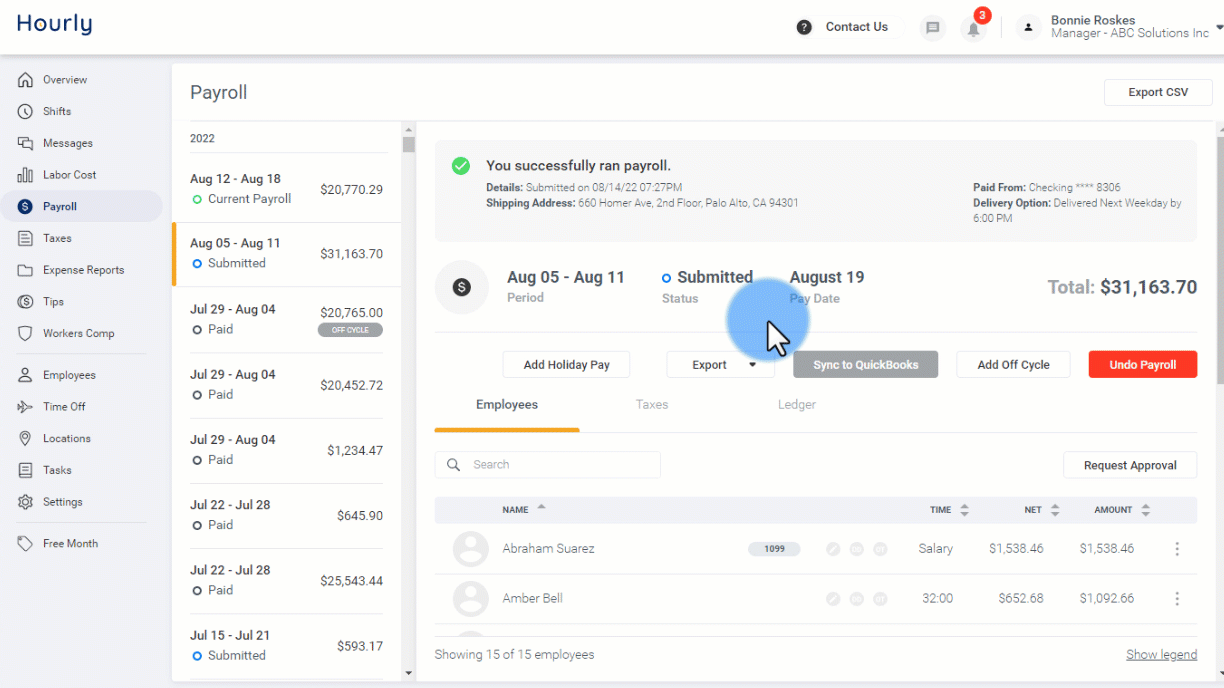Open the chat messages icon in header

pos(933,28)
